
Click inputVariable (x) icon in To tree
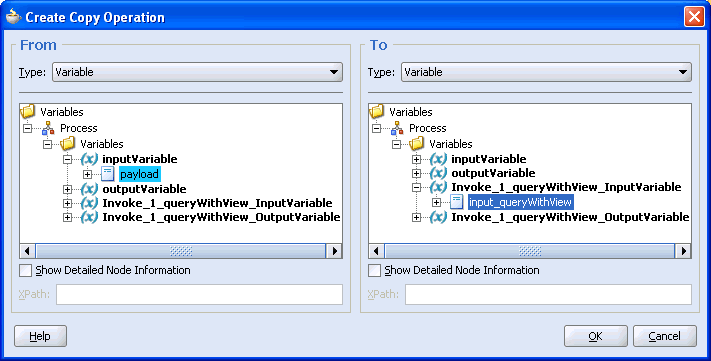[x=438, y=159]
